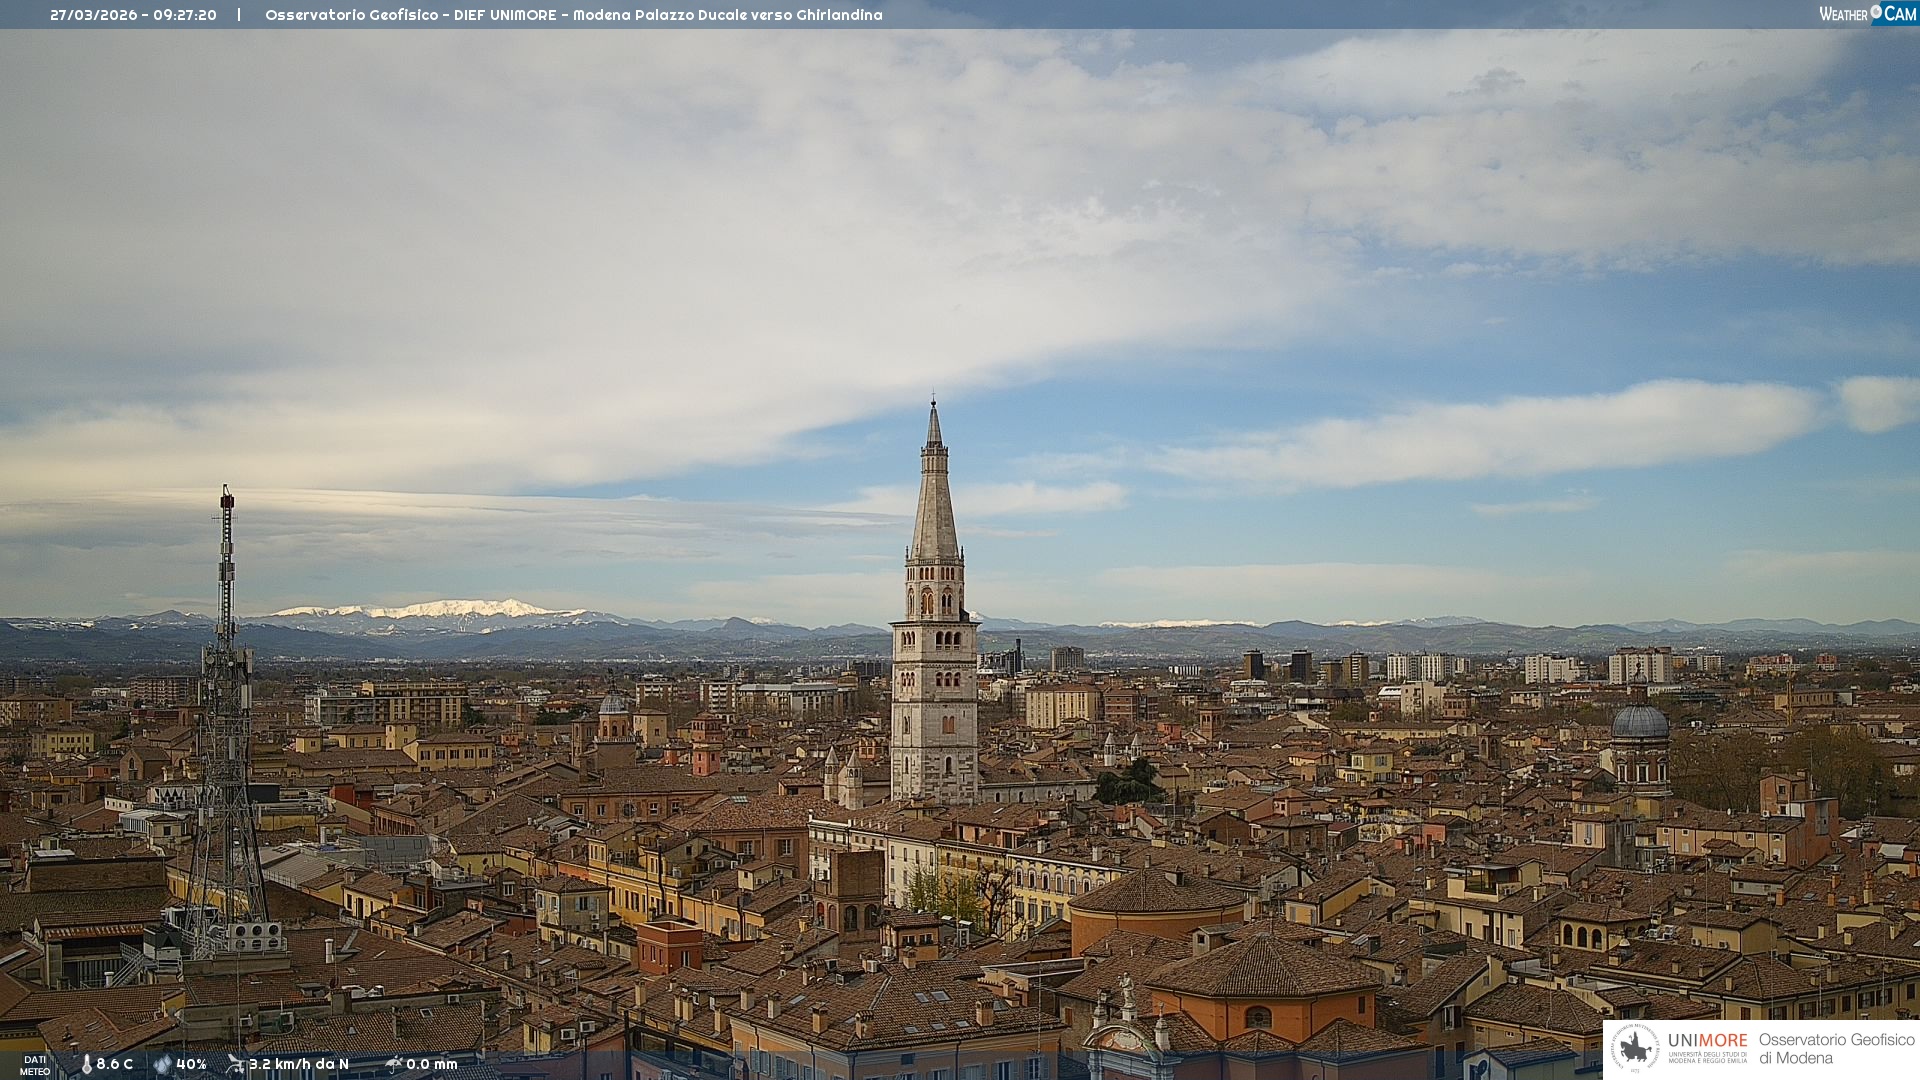Click the 27/03/2026 09:27:20 timestamp

coord(133,15)
